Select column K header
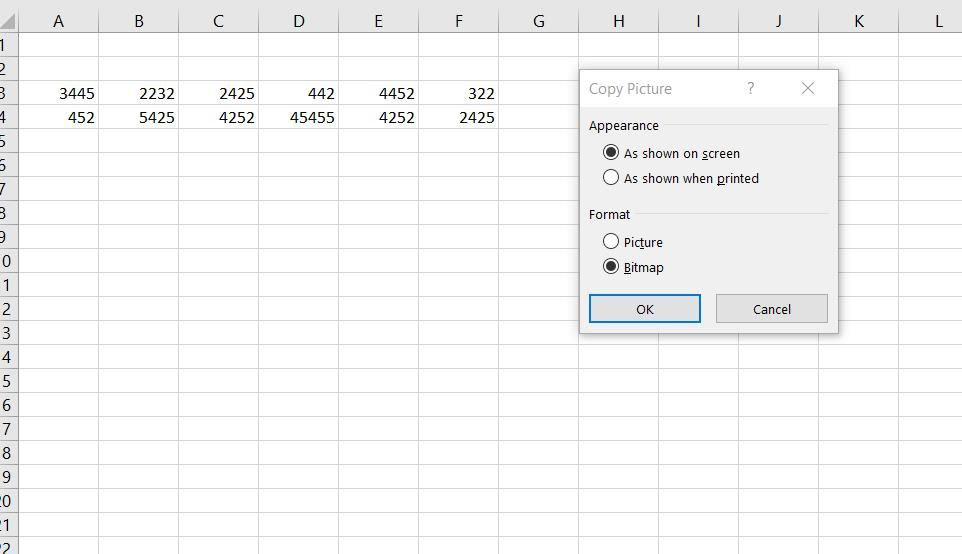This screenshot has width=962, height=554. [x=858, y=21]
